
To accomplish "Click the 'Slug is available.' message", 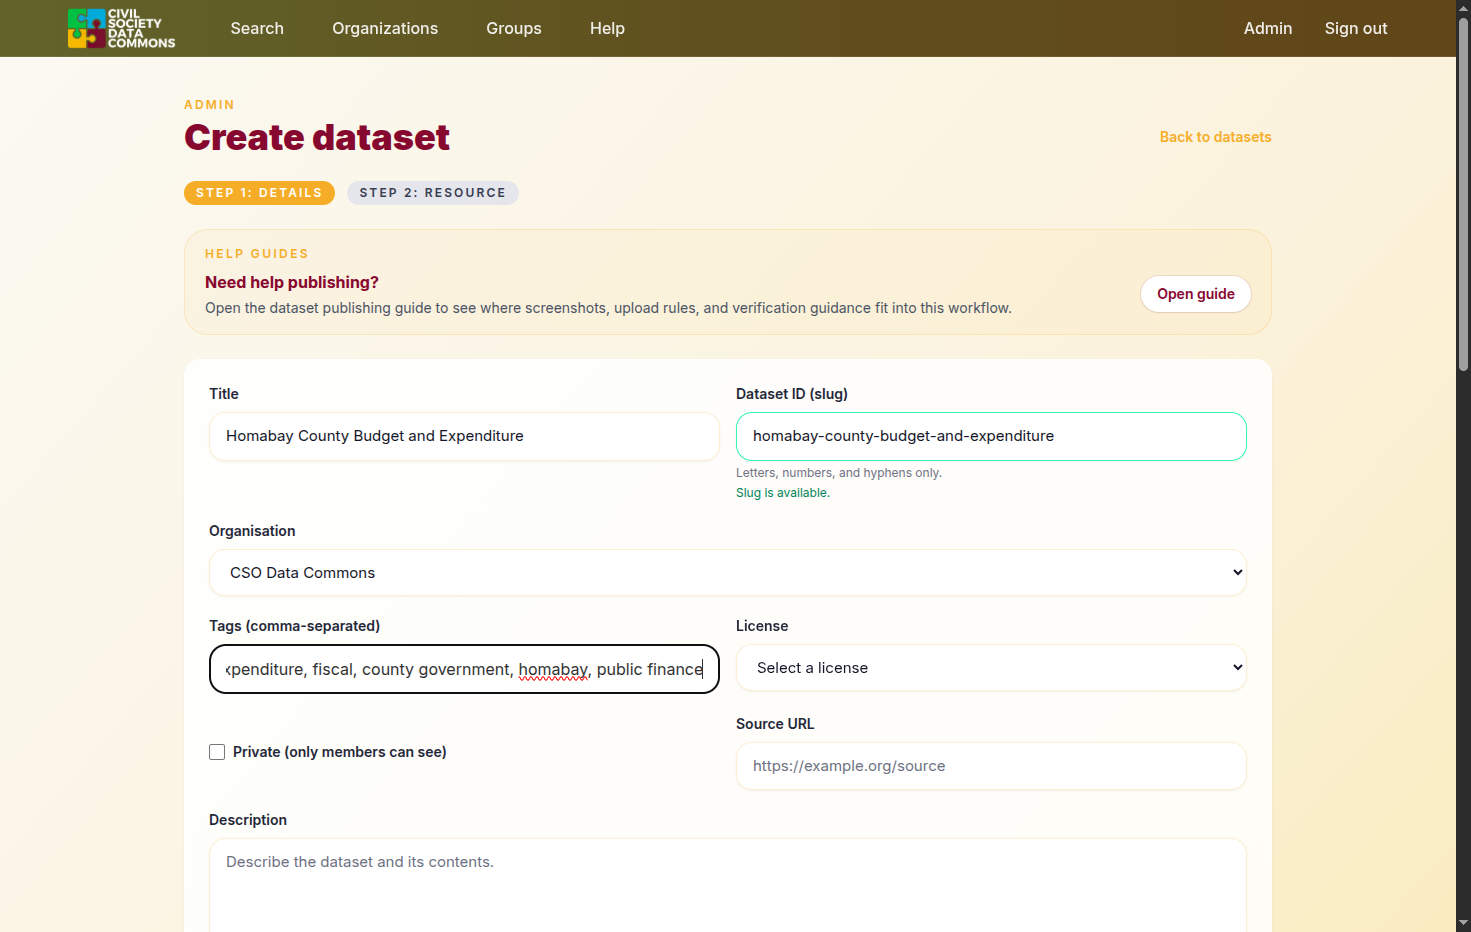I will point(783,493).
